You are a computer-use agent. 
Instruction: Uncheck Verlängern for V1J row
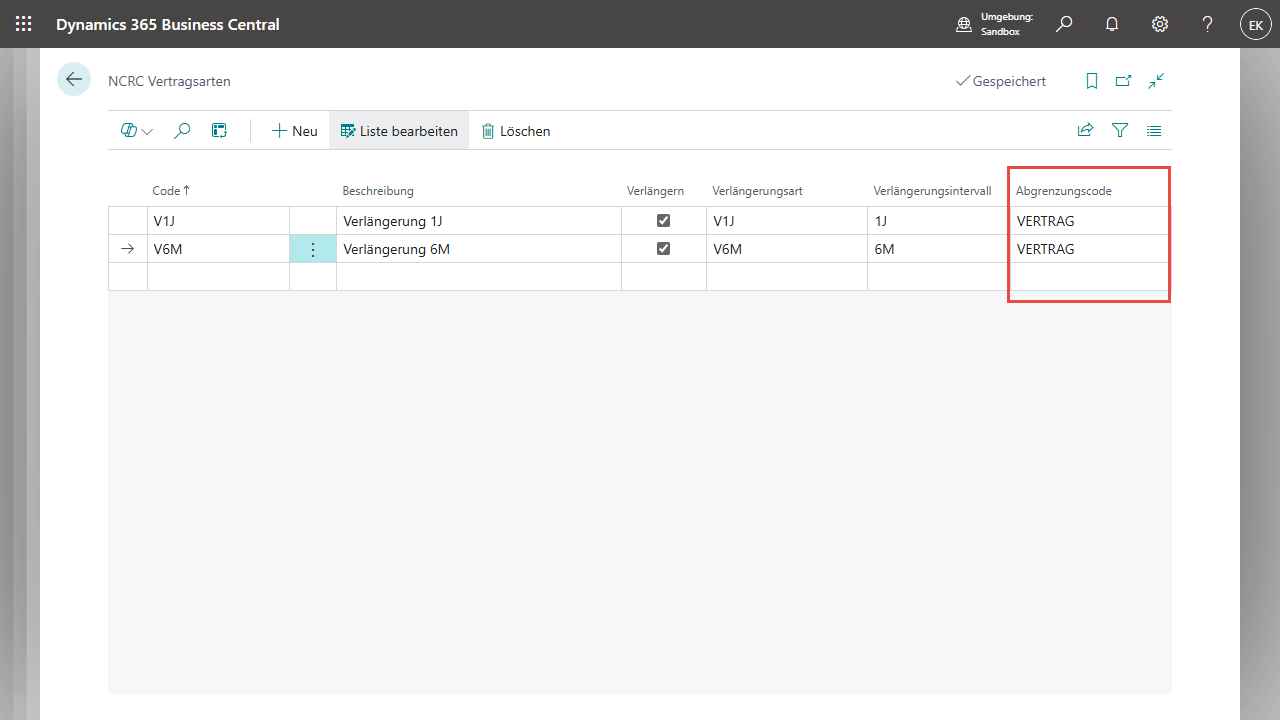(663, 221)
